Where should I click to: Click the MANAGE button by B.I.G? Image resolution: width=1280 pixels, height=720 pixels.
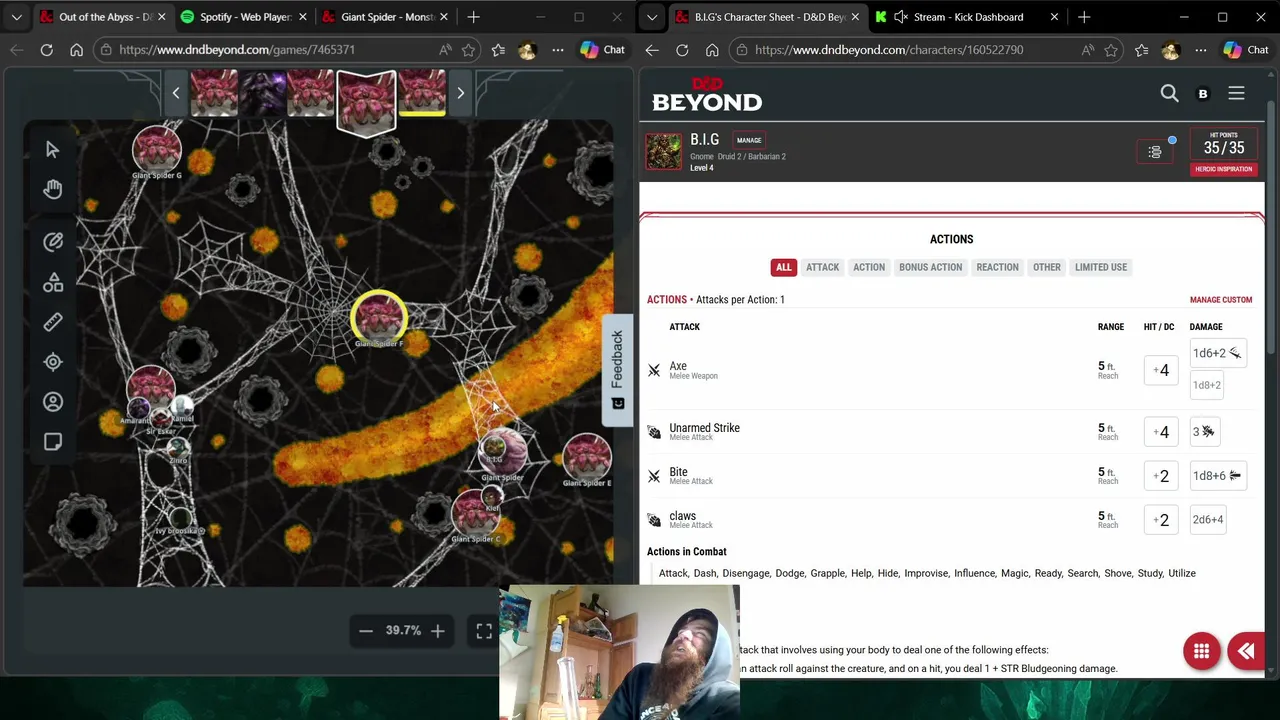pyautogui.click(x=749, y=140)
